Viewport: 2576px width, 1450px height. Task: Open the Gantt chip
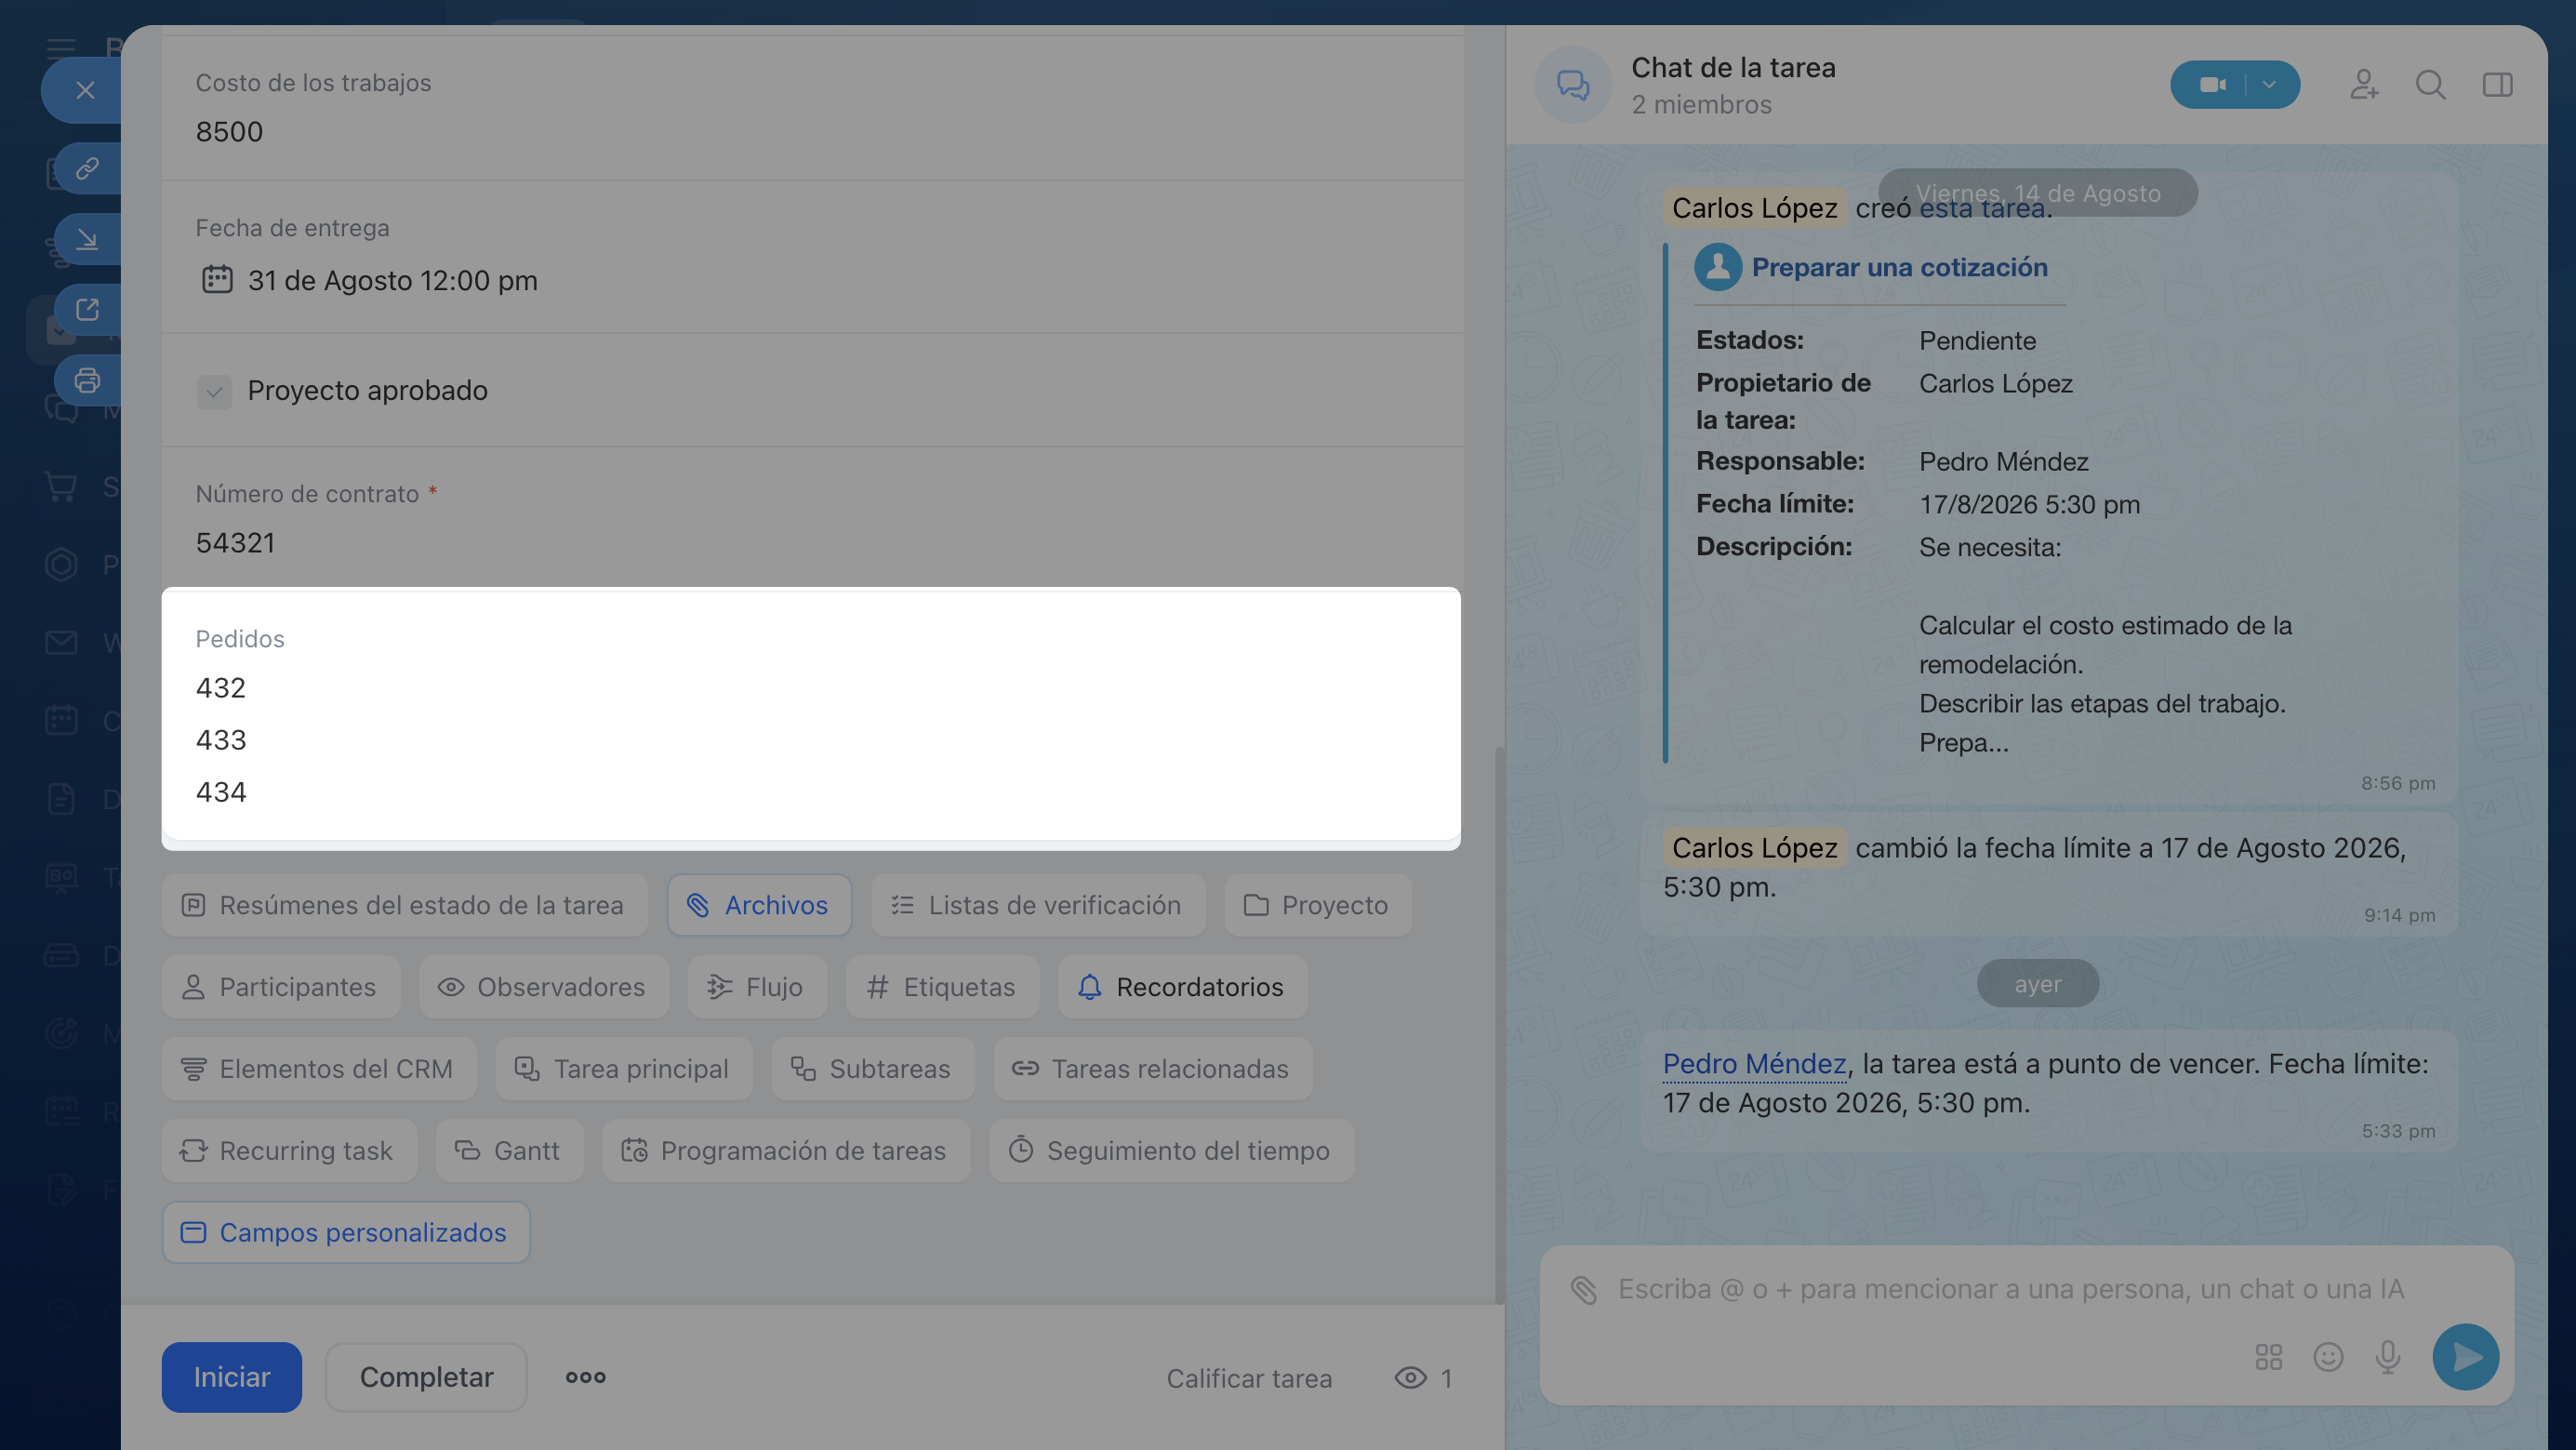click(x=510, y=1151)
